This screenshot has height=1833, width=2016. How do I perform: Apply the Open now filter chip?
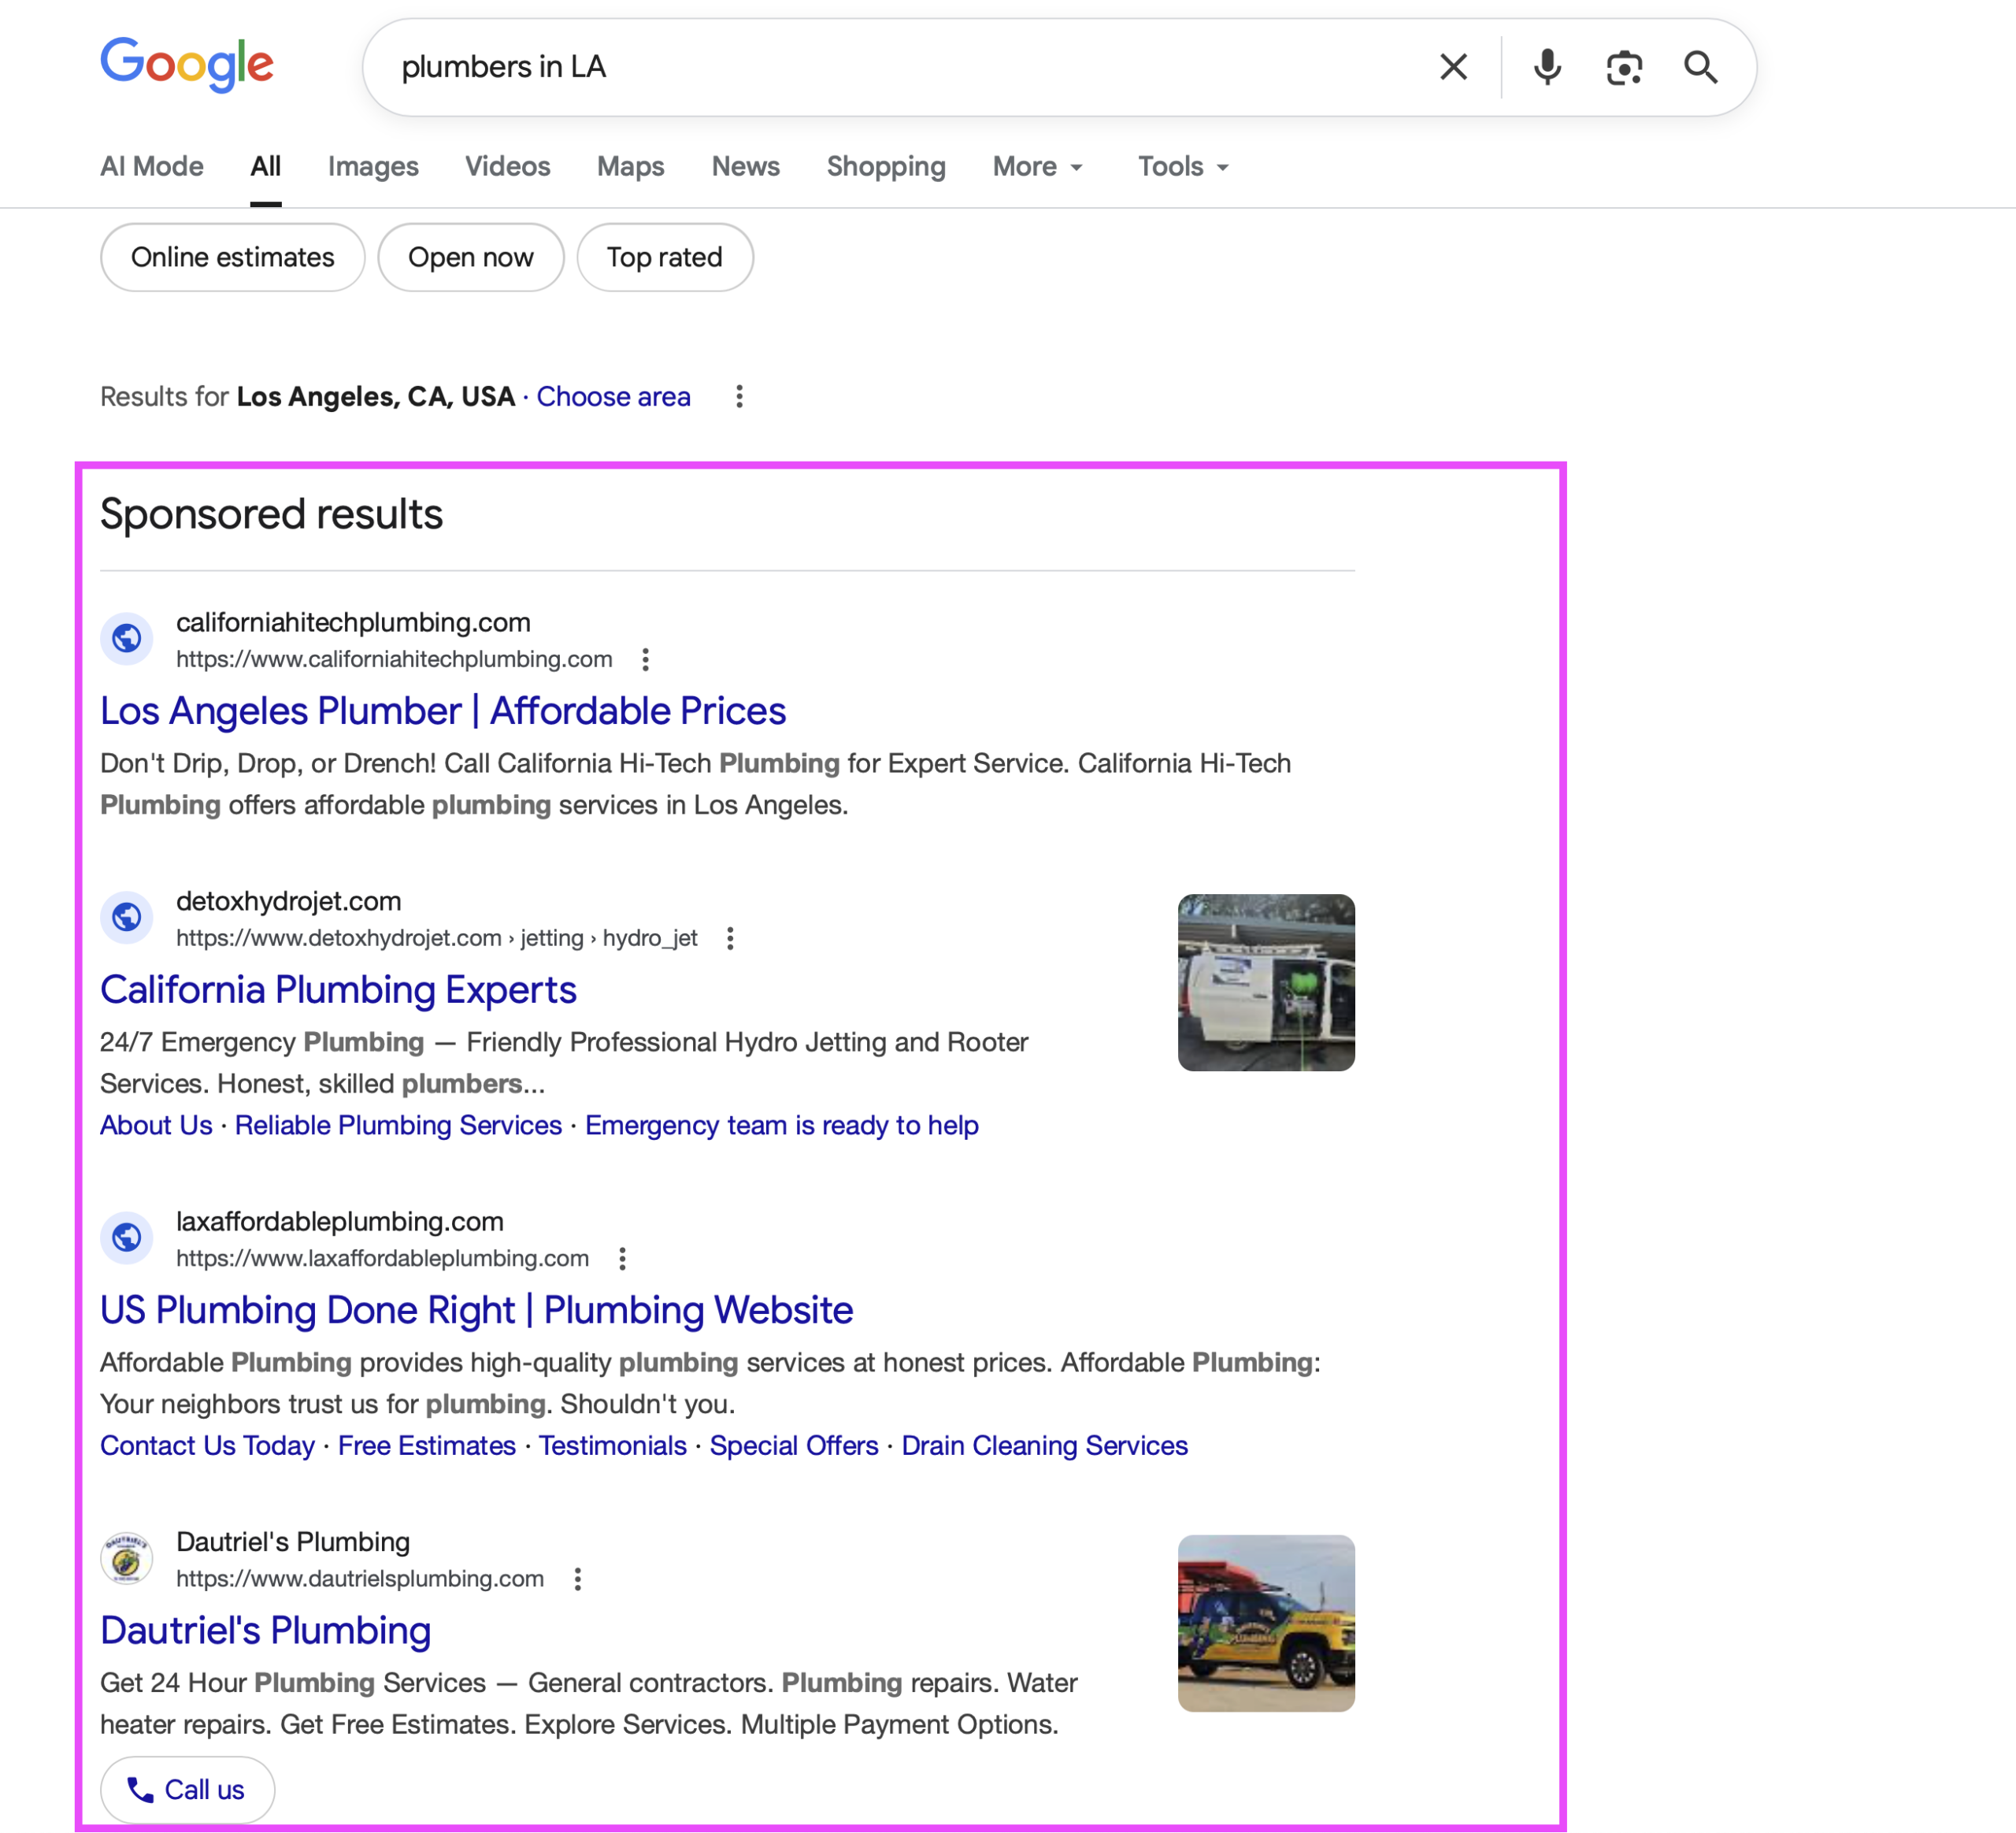tap(470, 257)
